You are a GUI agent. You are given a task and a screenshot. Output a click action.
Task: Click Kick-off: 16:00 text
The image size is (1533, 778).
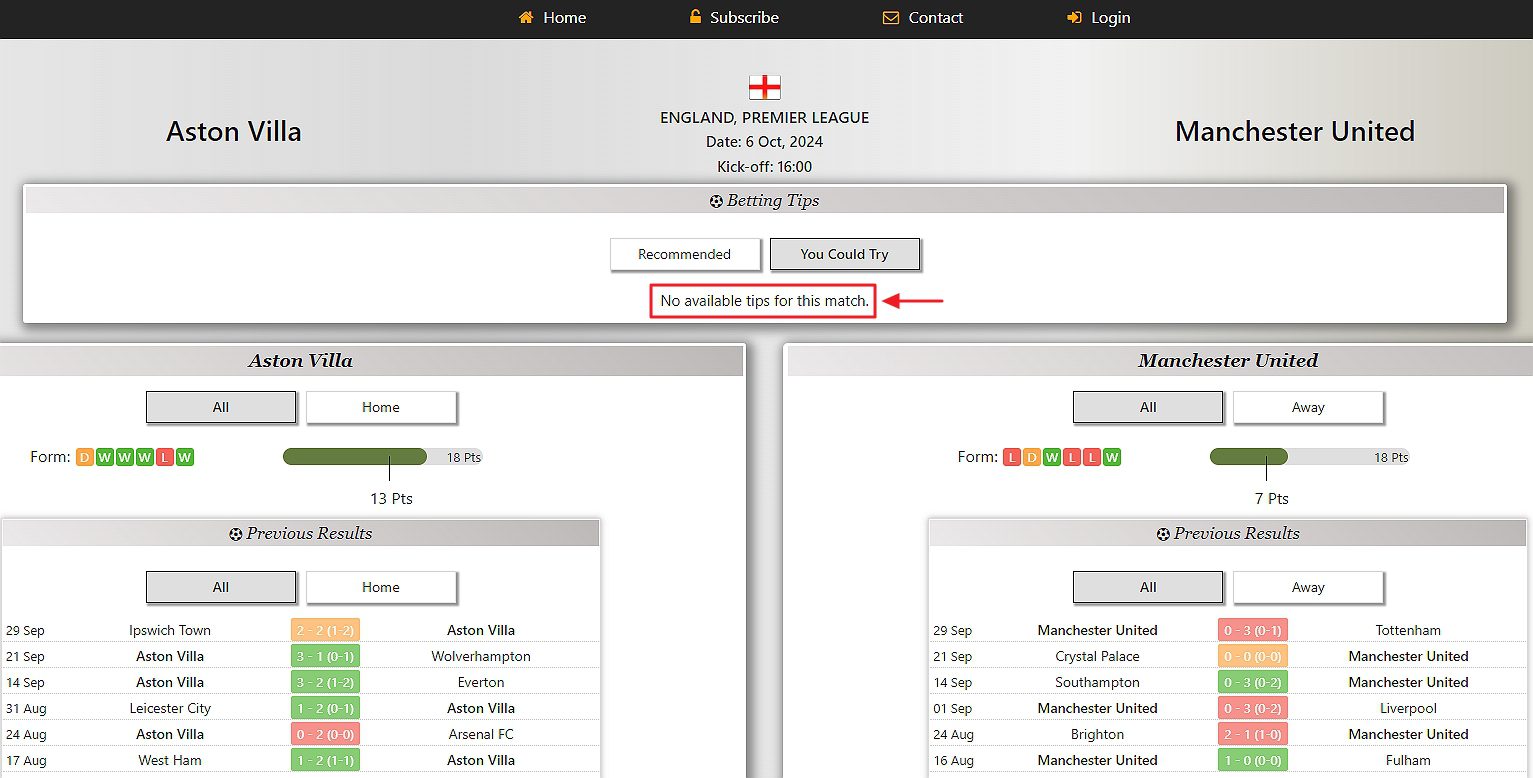pos(765,167)
